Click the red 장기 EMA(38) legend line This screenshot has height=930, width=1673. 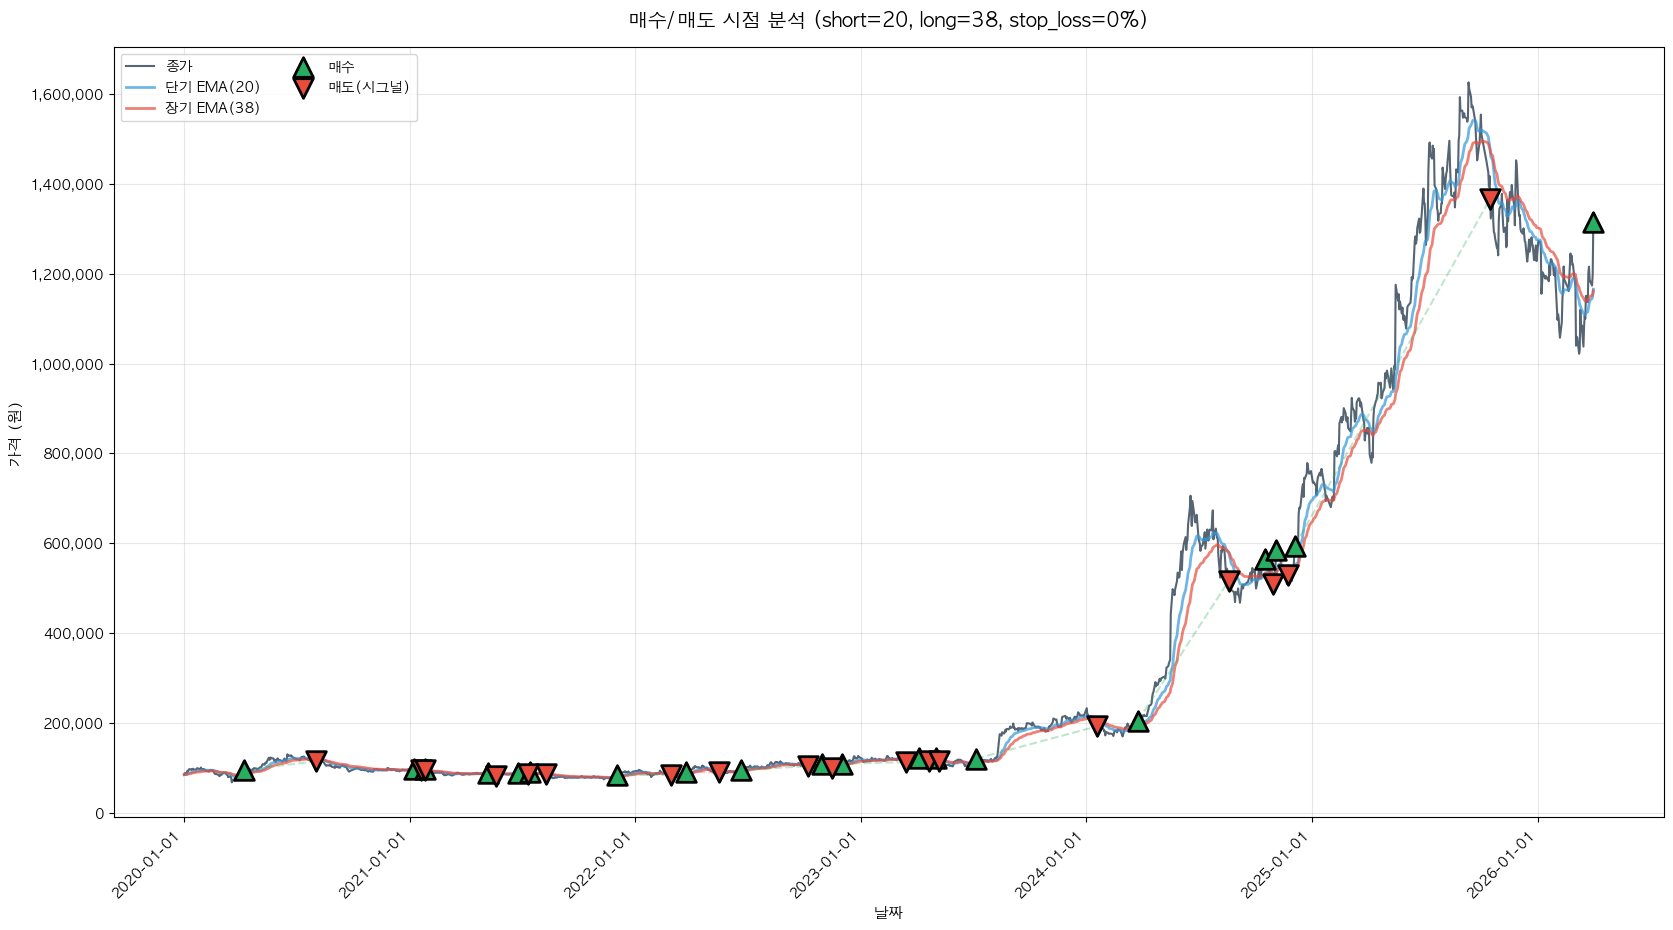140,109
